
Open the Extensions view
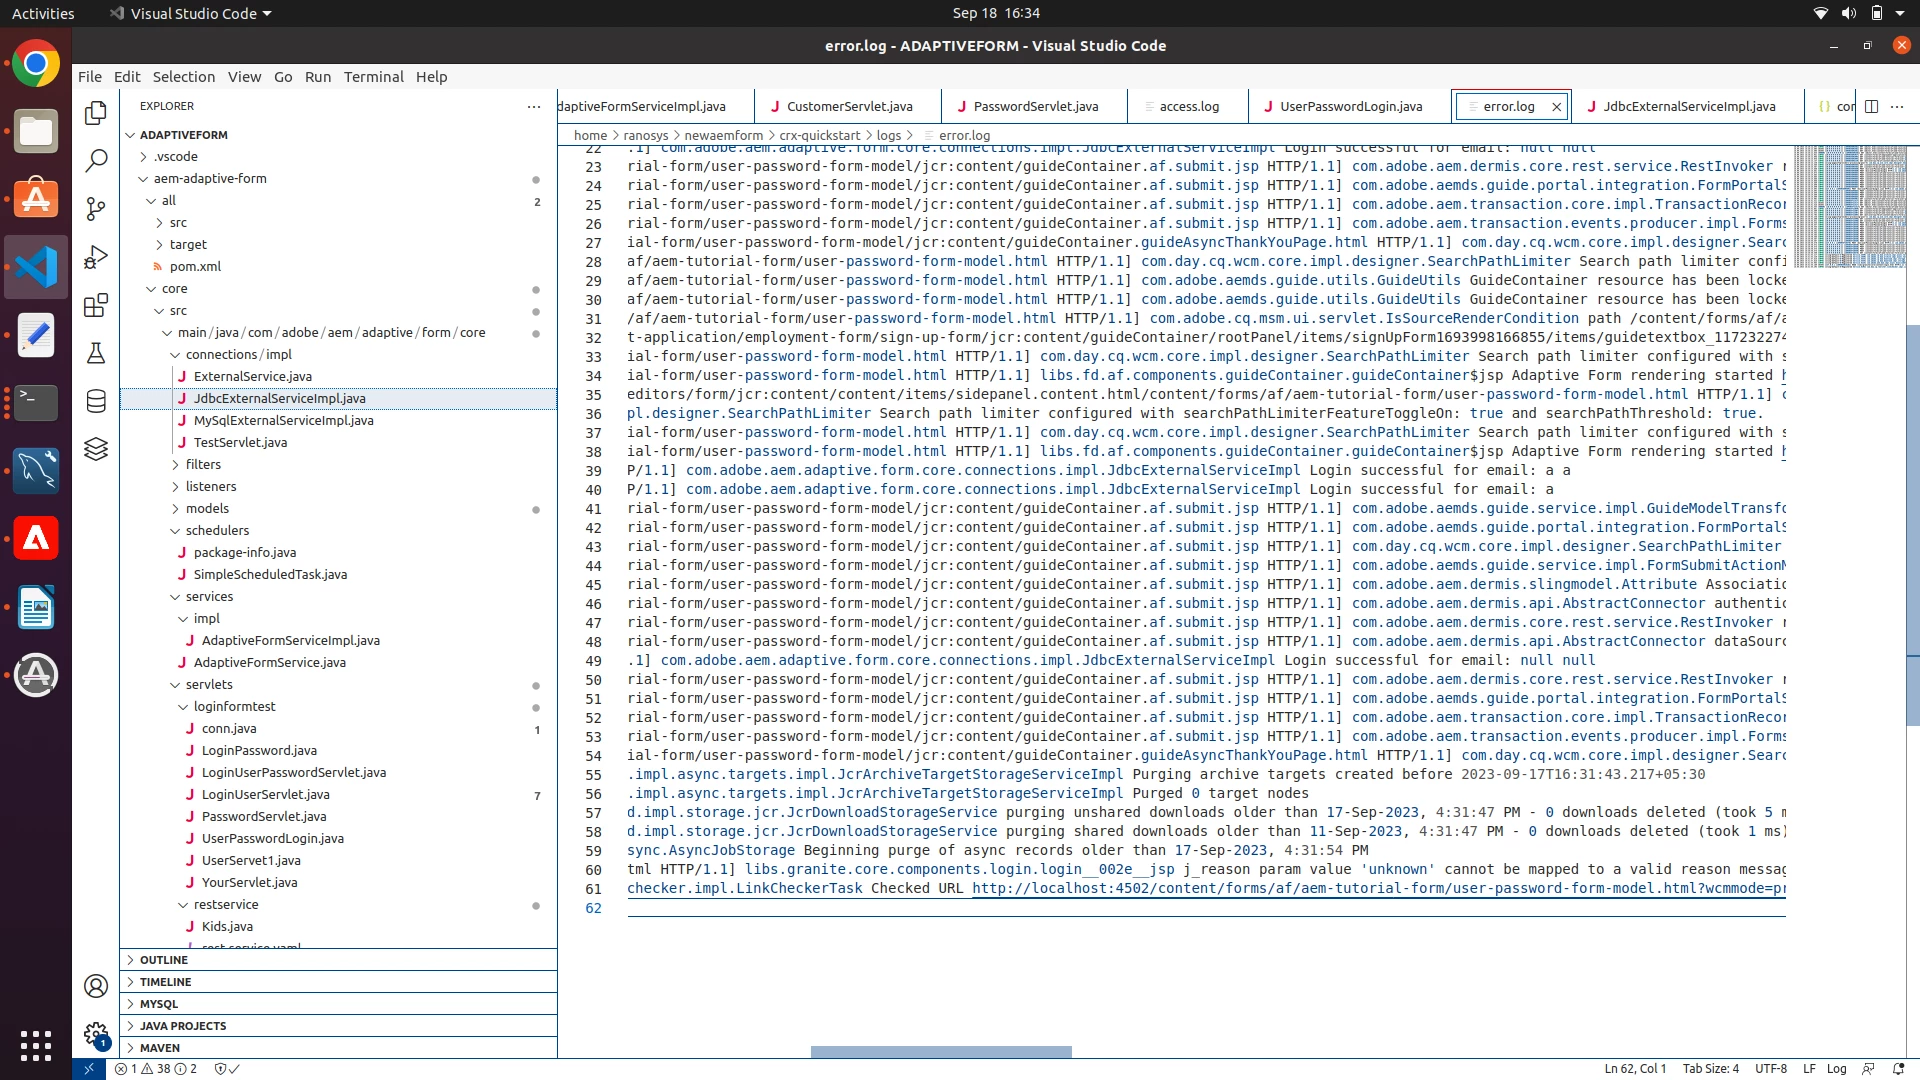[x=96, y=305]
